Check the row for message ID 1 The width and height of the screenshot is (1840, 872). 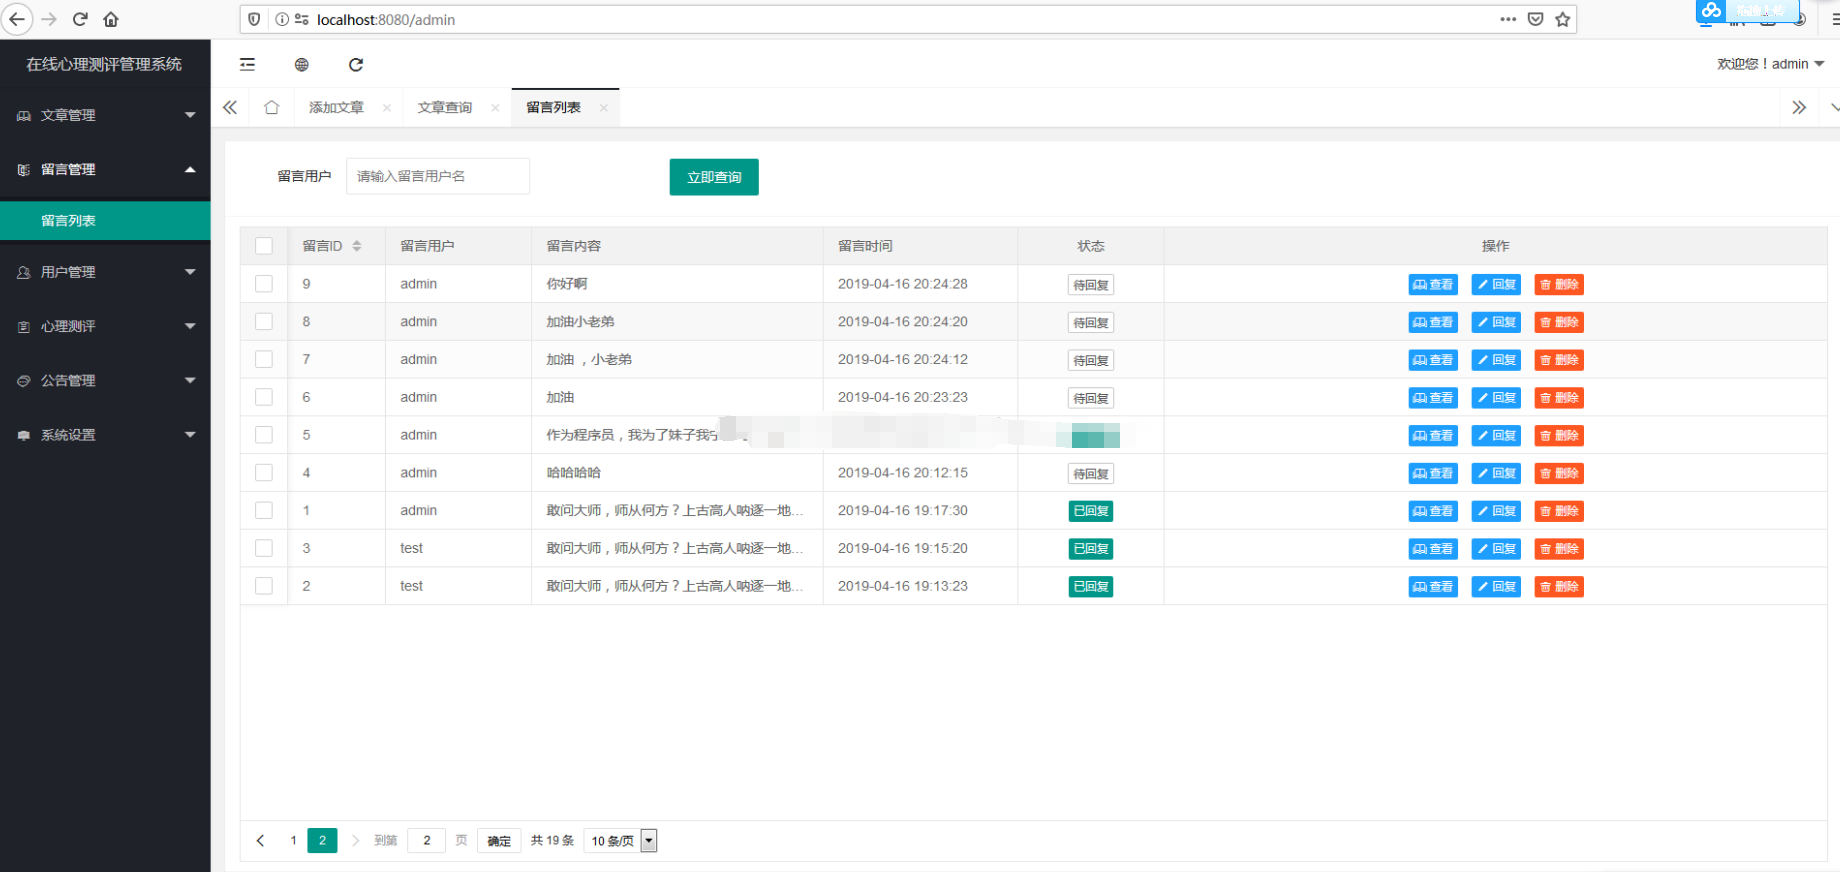(x=264, y=510)
